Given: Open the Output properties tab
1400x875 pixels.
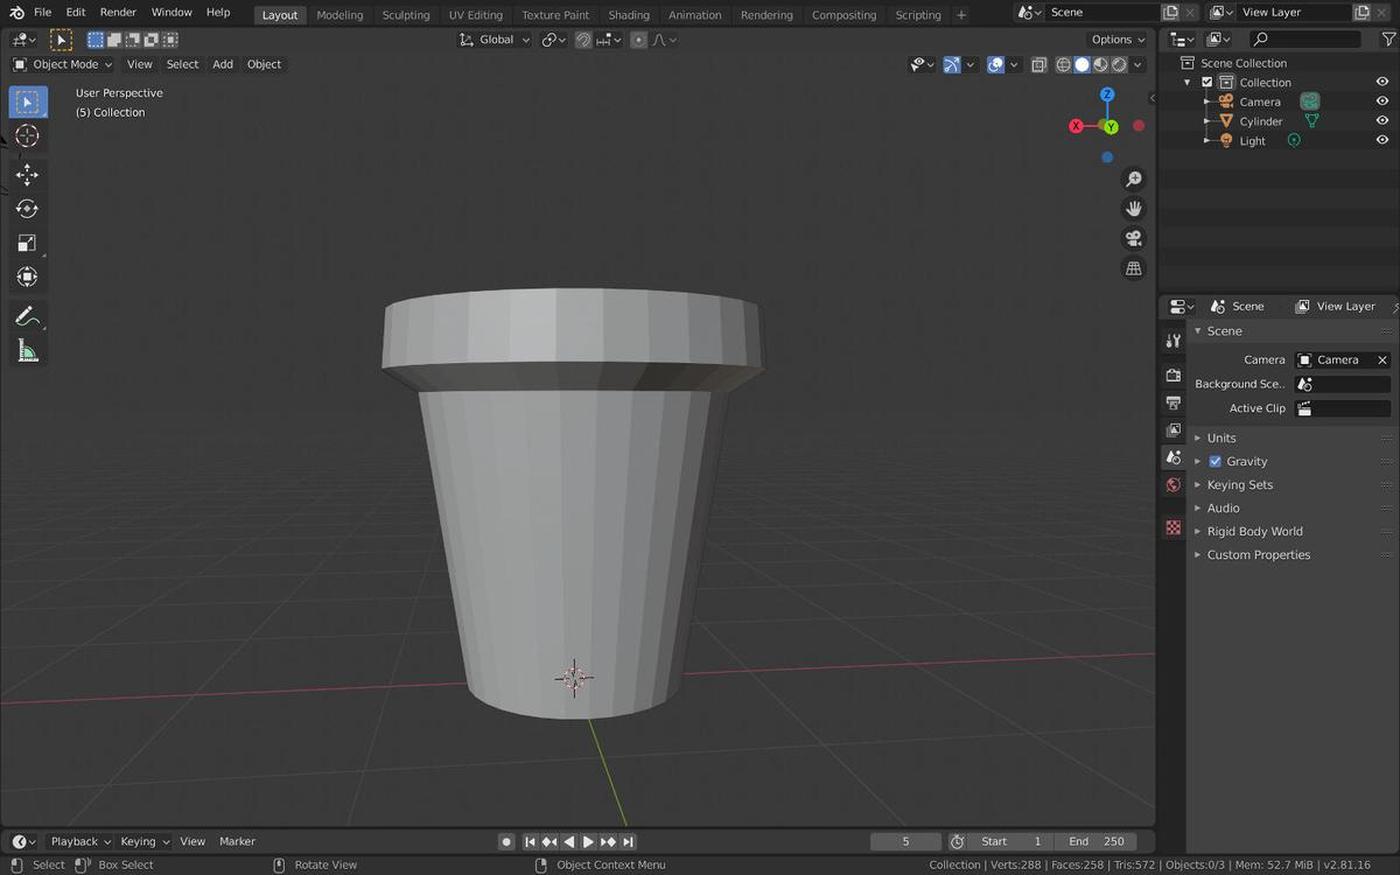Looking at the screenshot, I should pyautogui.click(x=1173, y=403).
